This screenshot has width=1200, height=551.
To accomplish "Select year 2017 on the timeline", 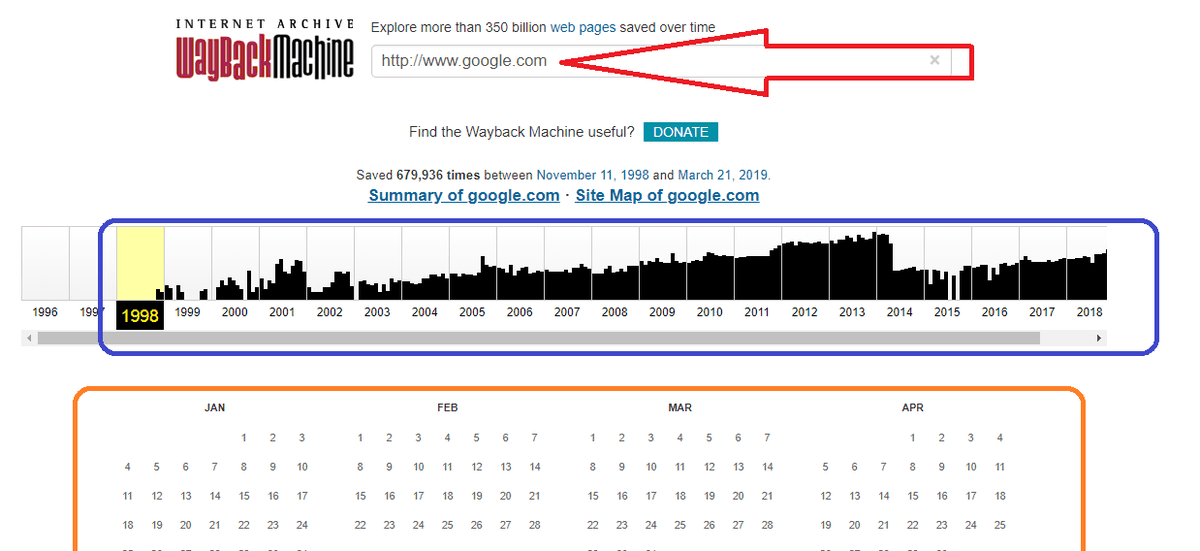I will click(1042, 312).
